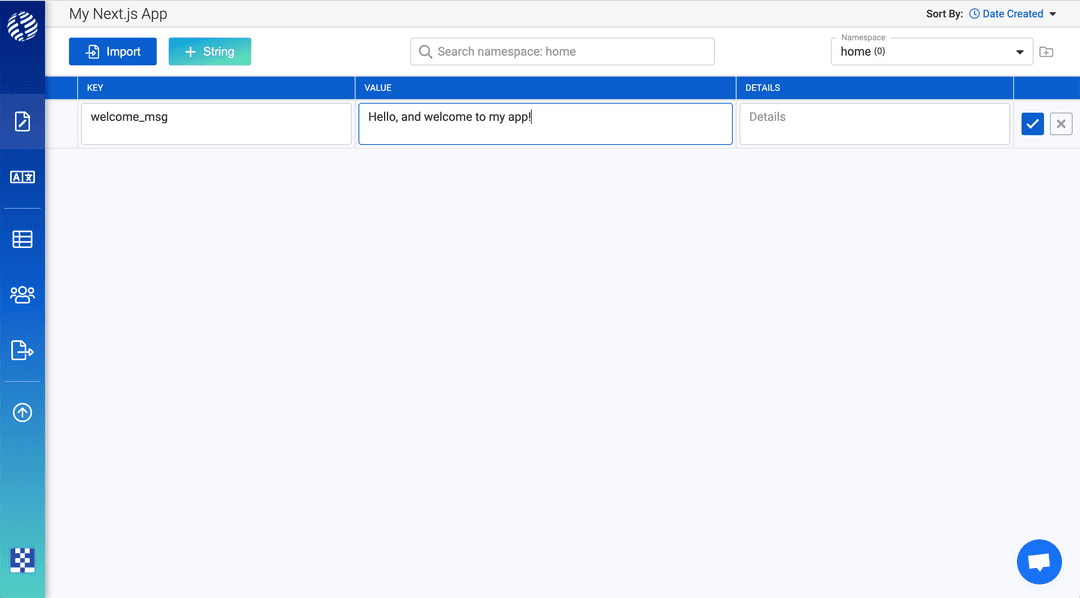The image size is (1080, 598).
Task: Select the export document sidebar icon
Action: pos(22,350)
